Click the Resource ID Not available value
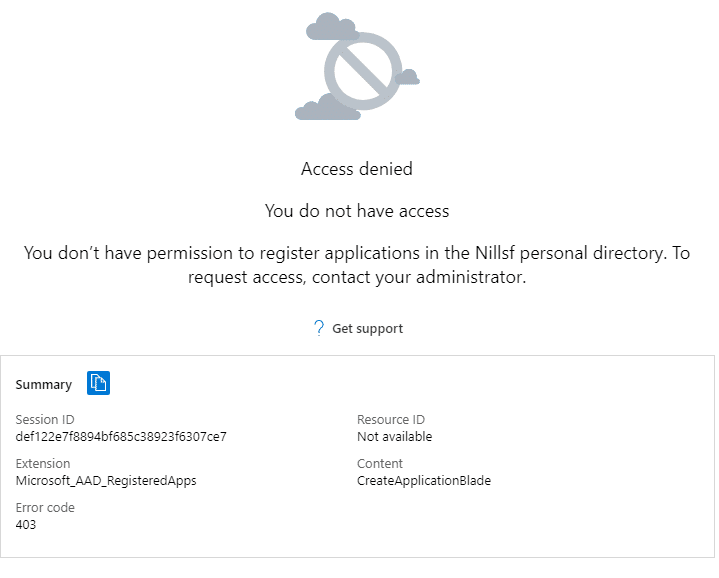The width and height of the screenshot is (719, 578). [x=394, y=436]
